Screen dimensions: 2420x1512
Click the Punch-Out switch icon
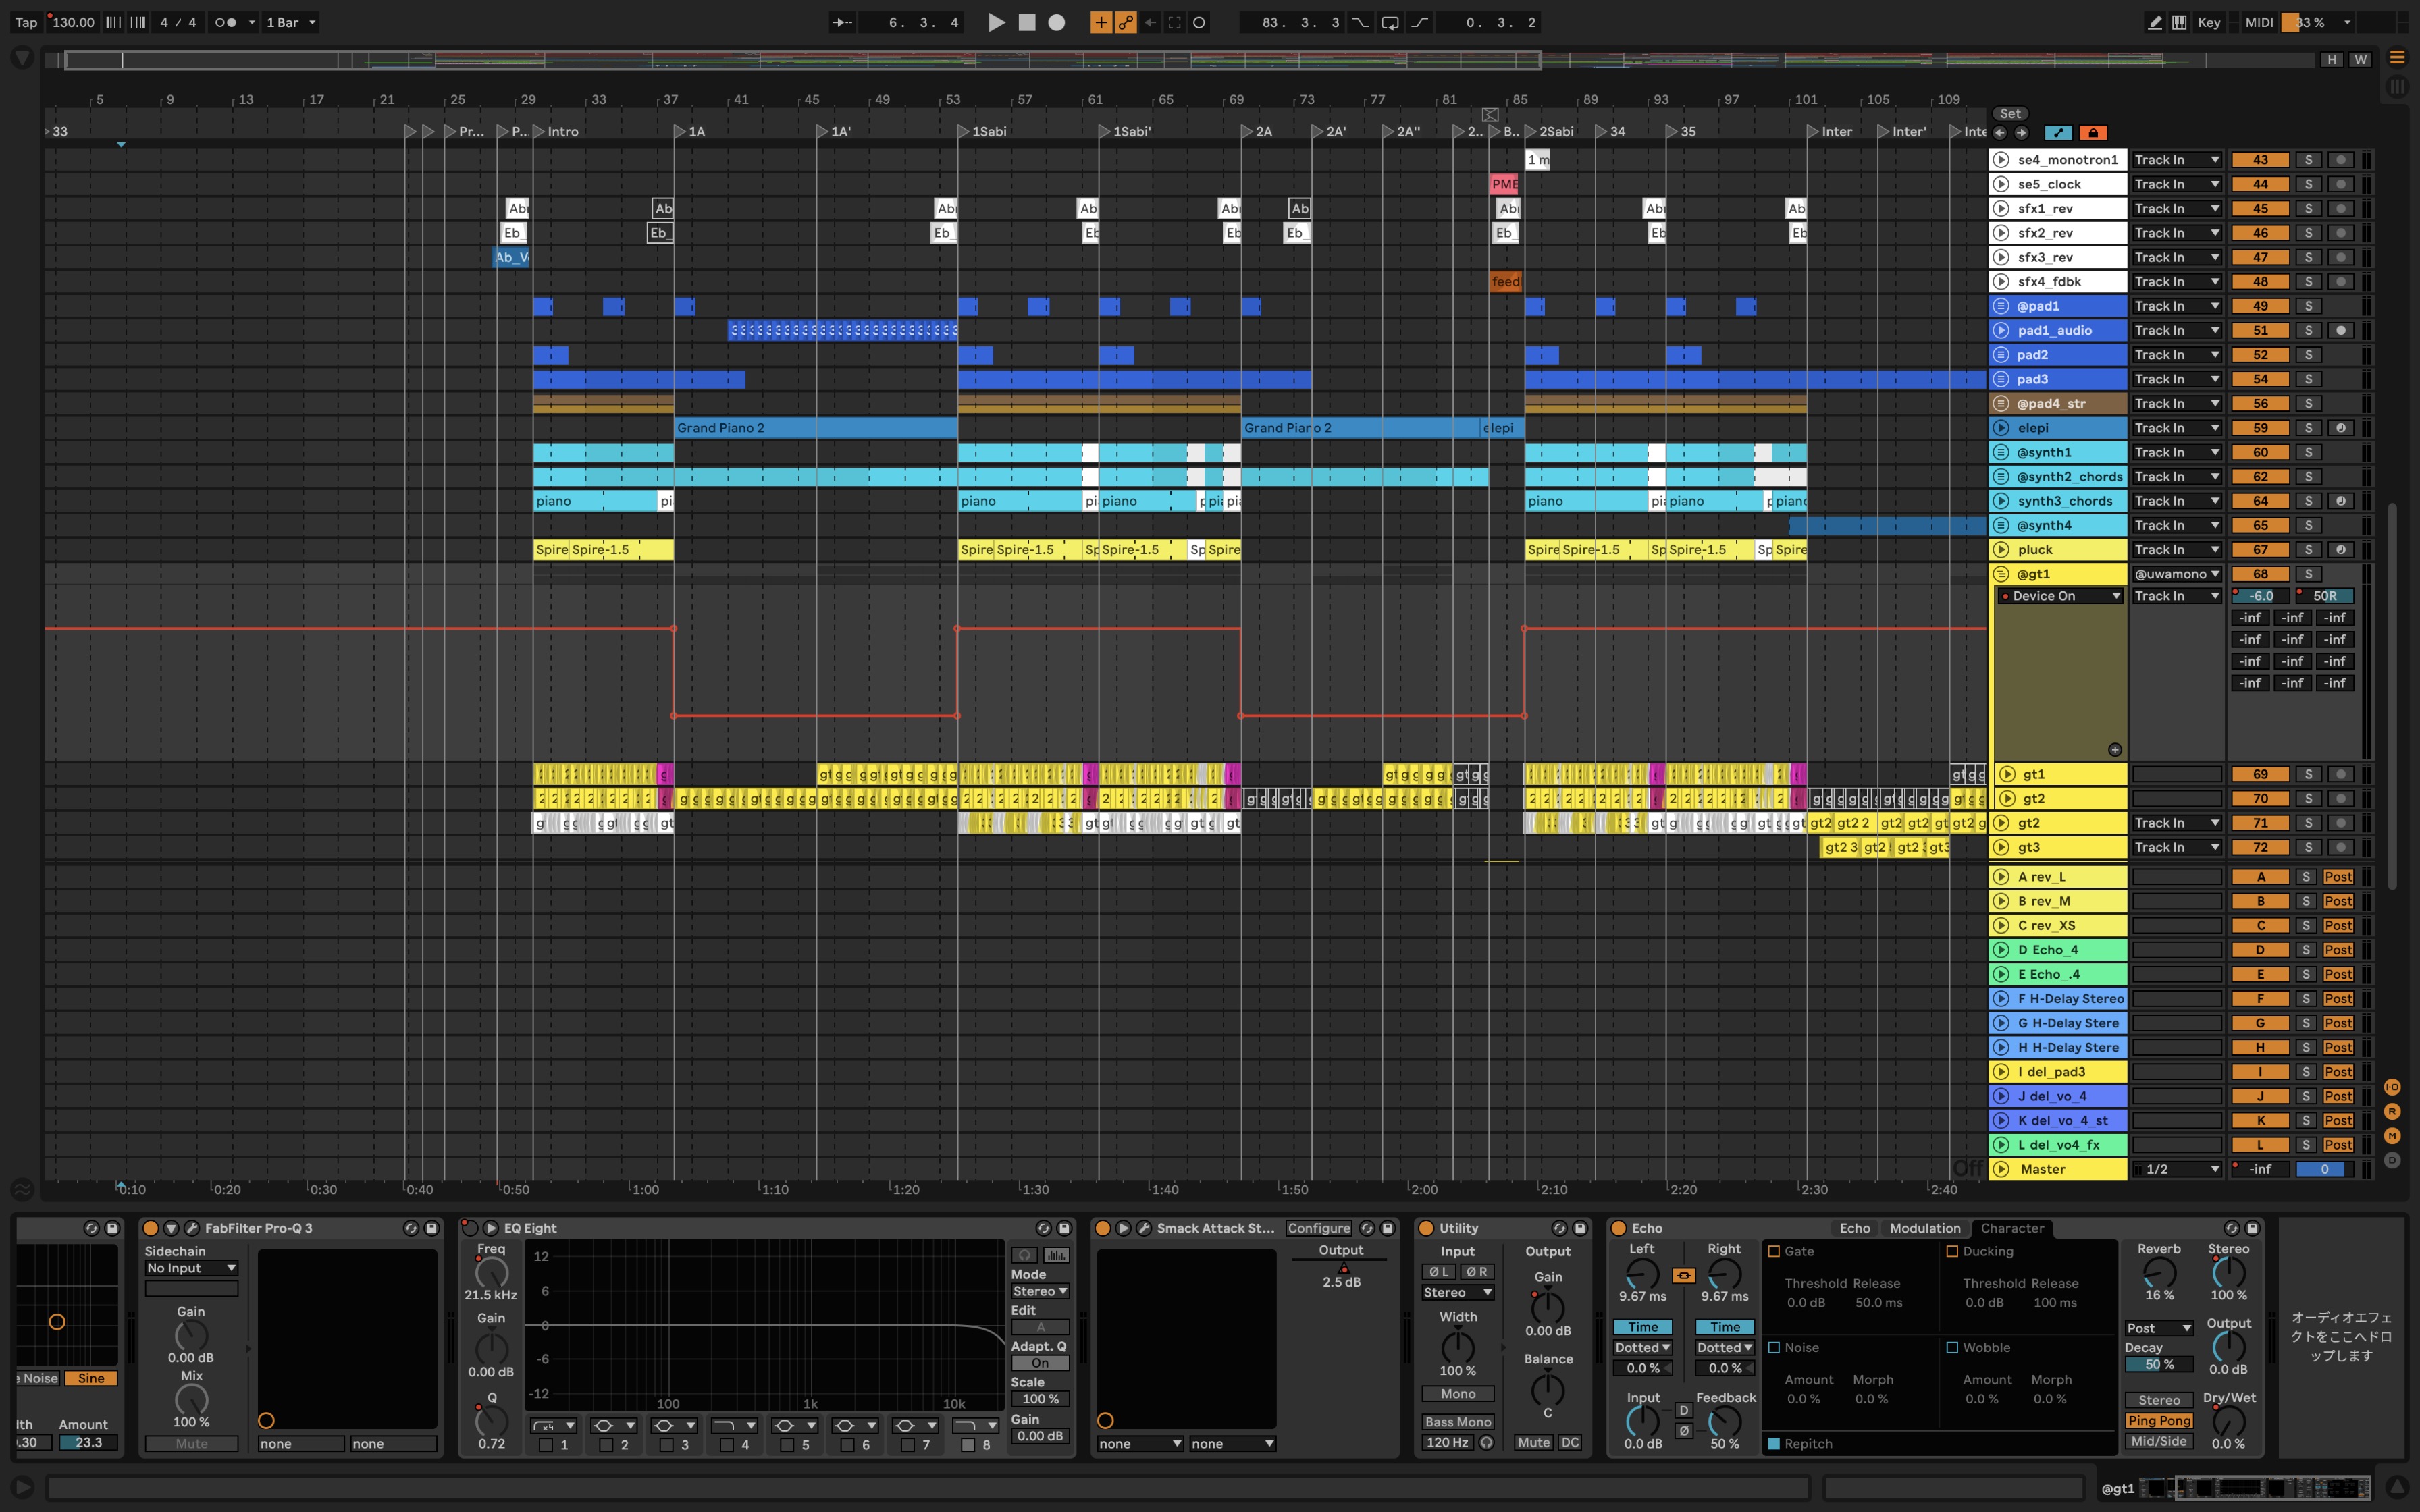coord(1419,22)
